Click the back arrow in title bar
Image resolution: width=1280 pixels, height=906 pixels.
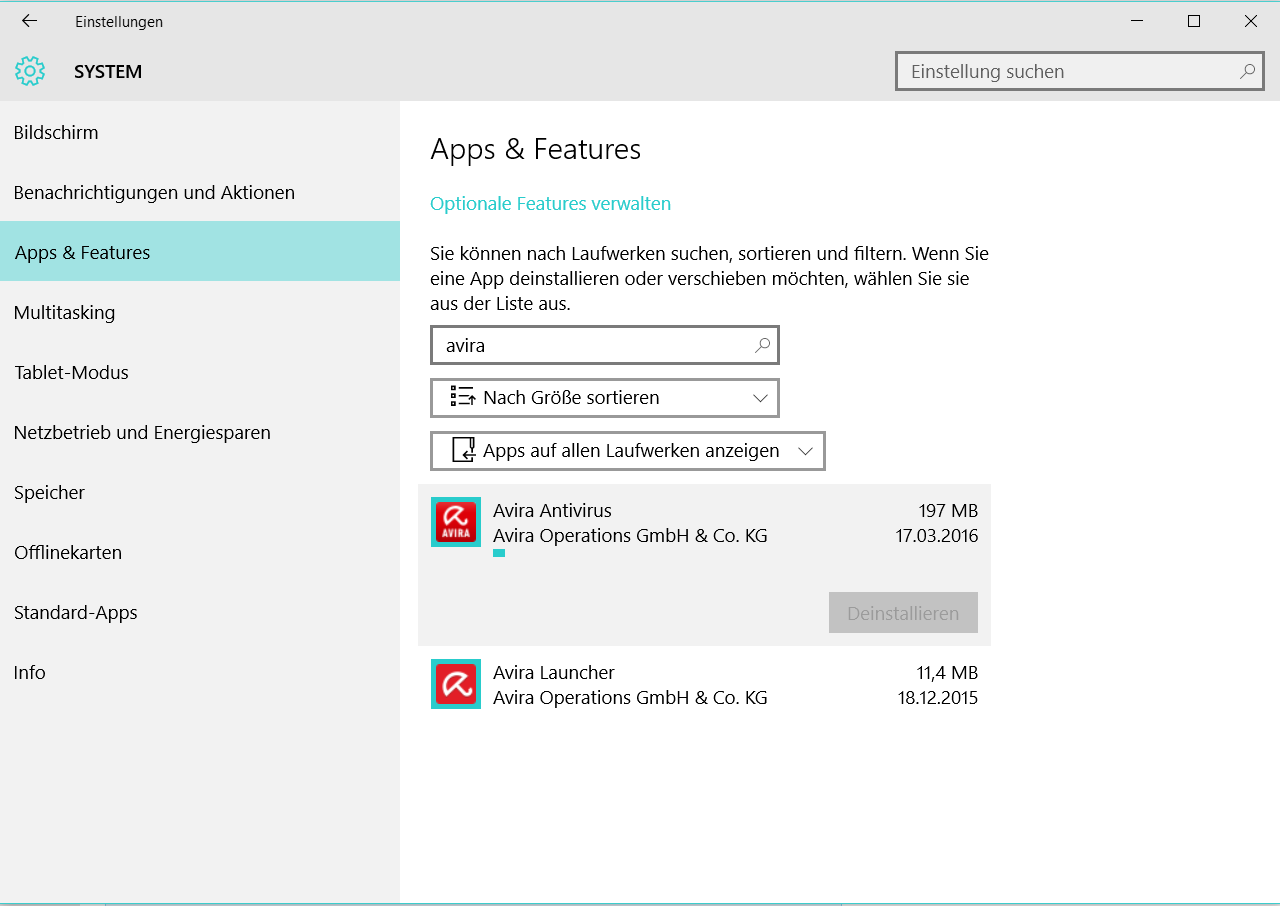[x=29, y=21]
